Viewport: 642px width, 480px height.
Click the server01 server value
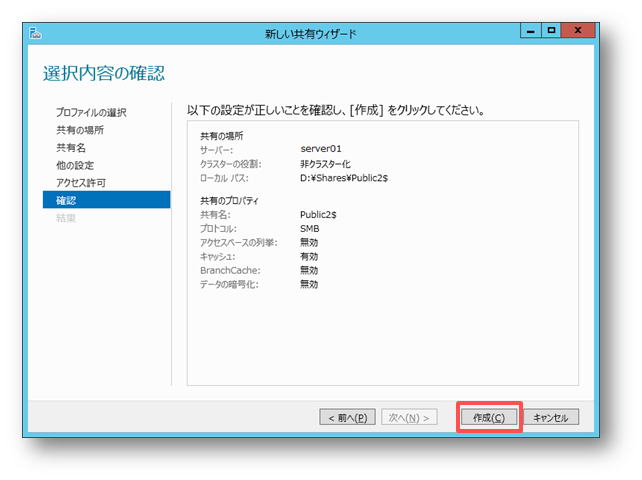(x=321, y=149)
